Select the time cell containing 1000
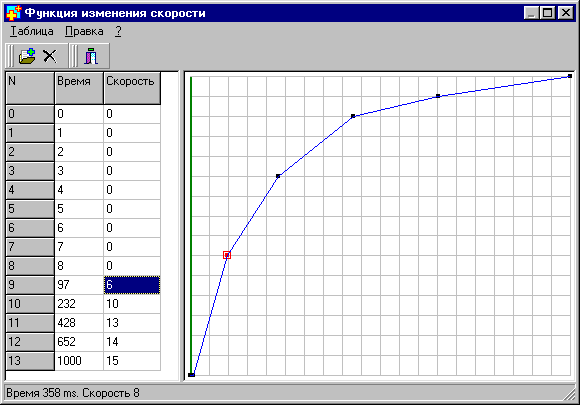 (79, 361)
